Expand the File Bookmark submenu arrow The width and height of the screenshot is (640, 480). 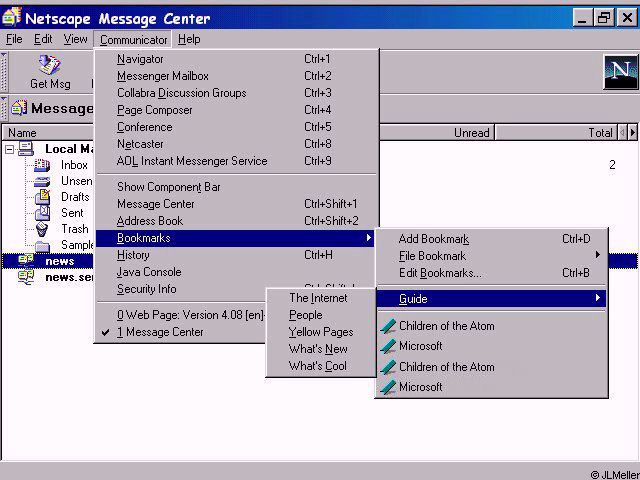598,255
